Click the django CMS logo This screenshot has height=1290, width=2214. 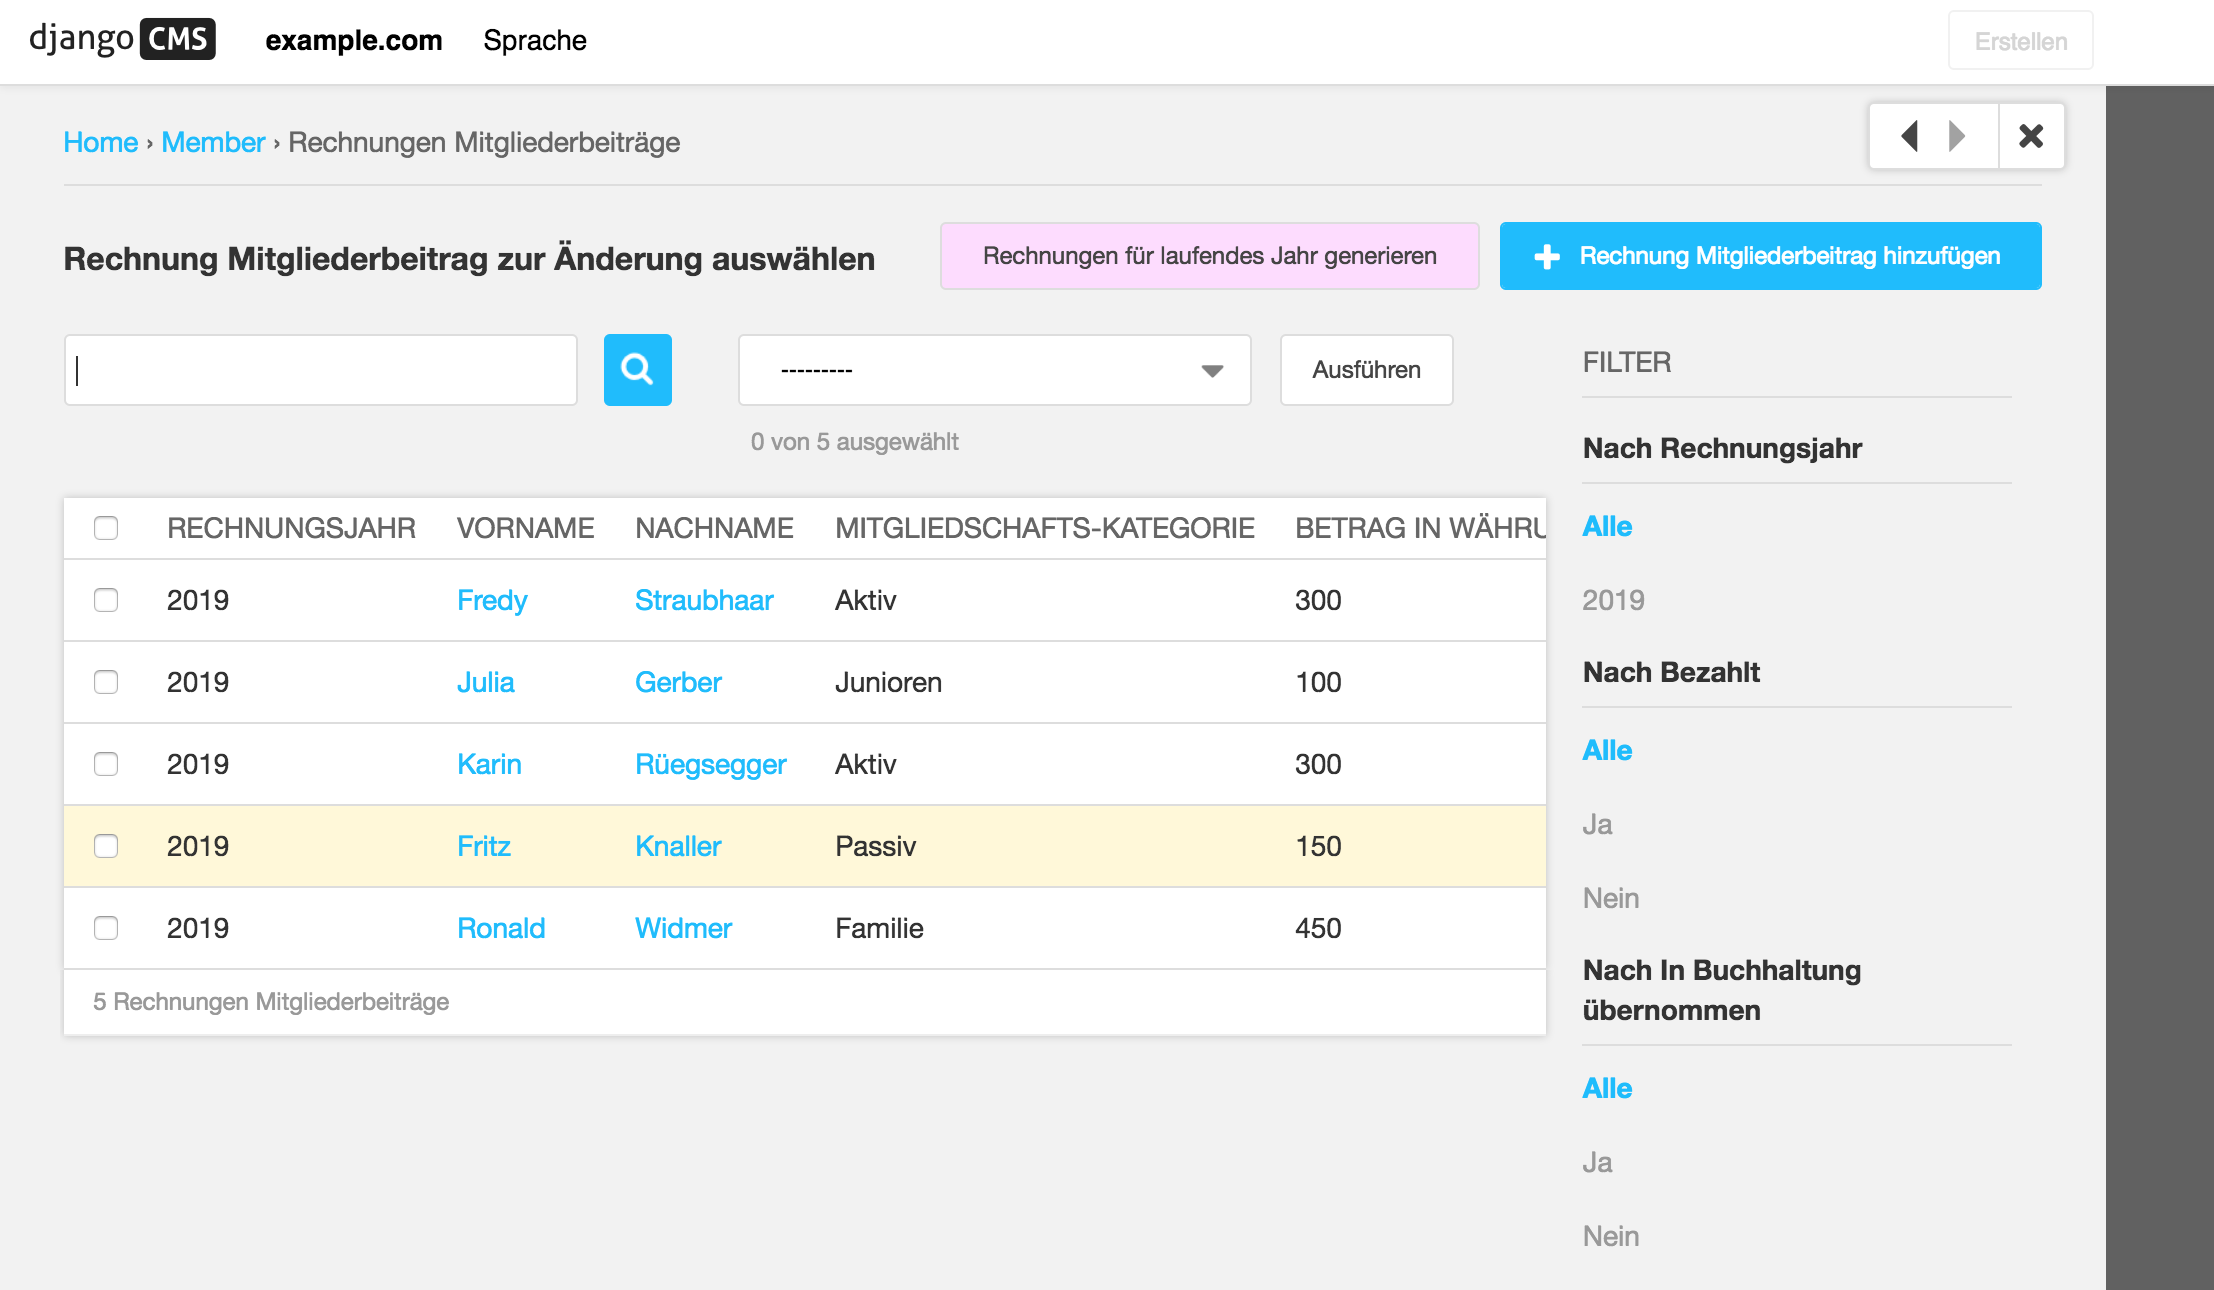[122, 40]
